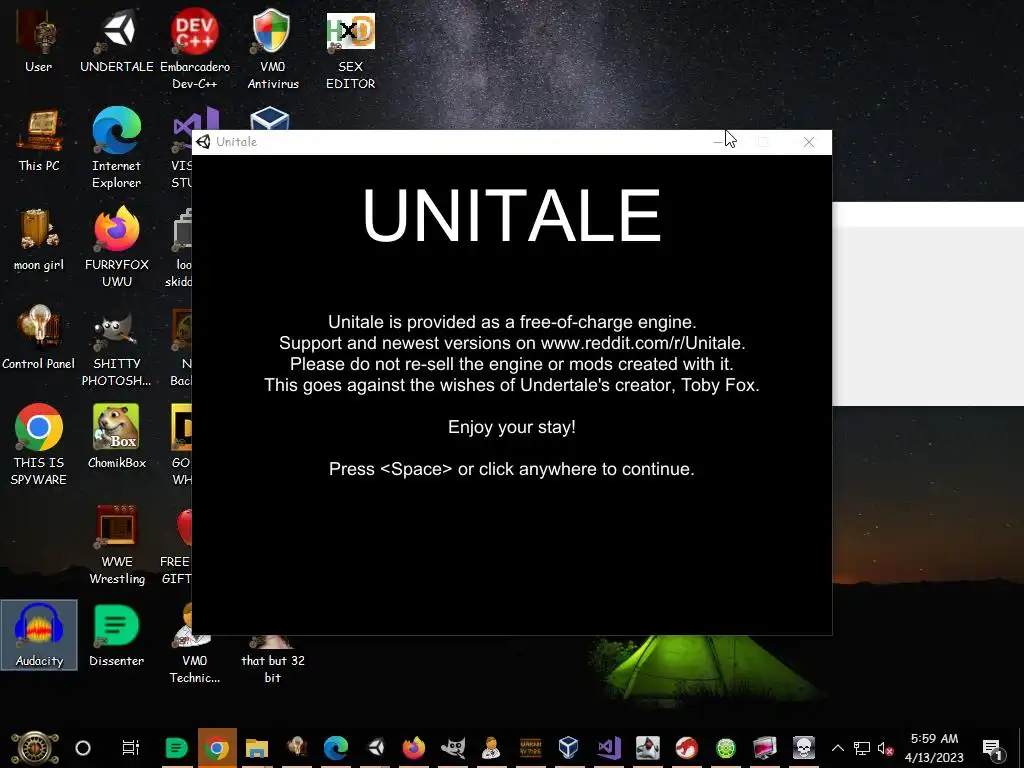Click the 'Enjoy your stay!' line
Screen dimensions: 1024x768
point(511,427)
